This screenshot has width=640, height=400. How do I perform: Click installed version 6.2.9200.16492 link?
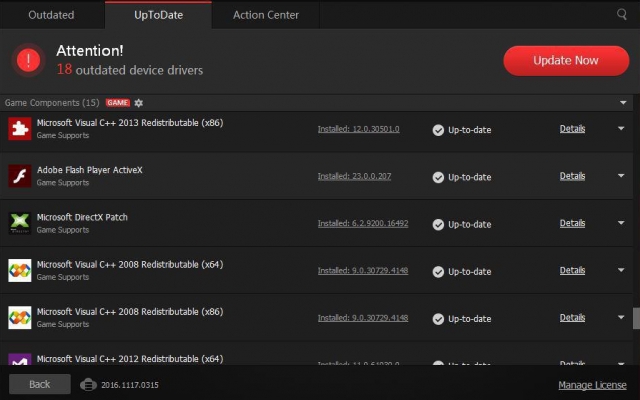[363, 223]
